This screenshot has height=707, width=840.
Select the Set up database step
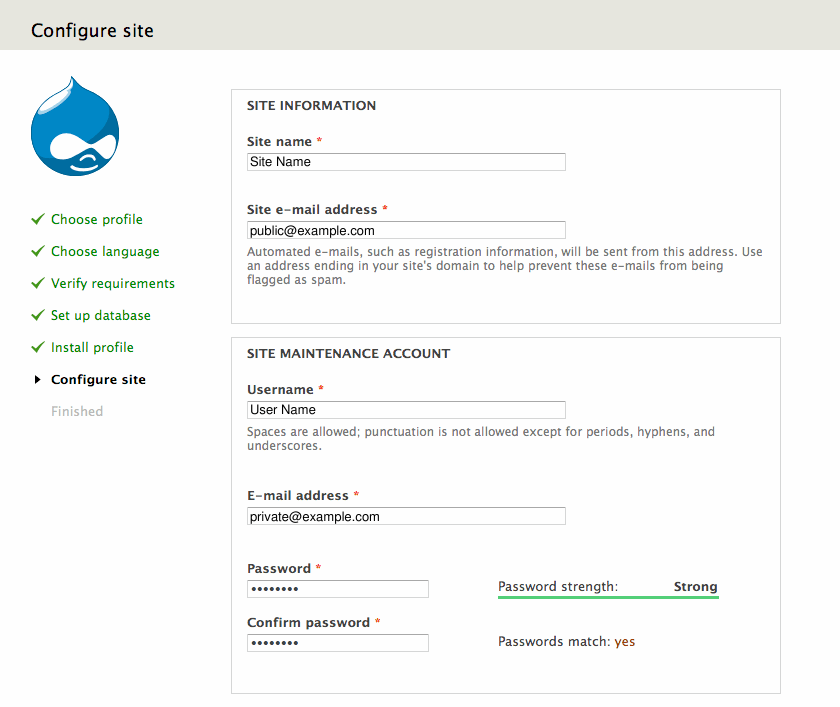[x=101, y=316]
